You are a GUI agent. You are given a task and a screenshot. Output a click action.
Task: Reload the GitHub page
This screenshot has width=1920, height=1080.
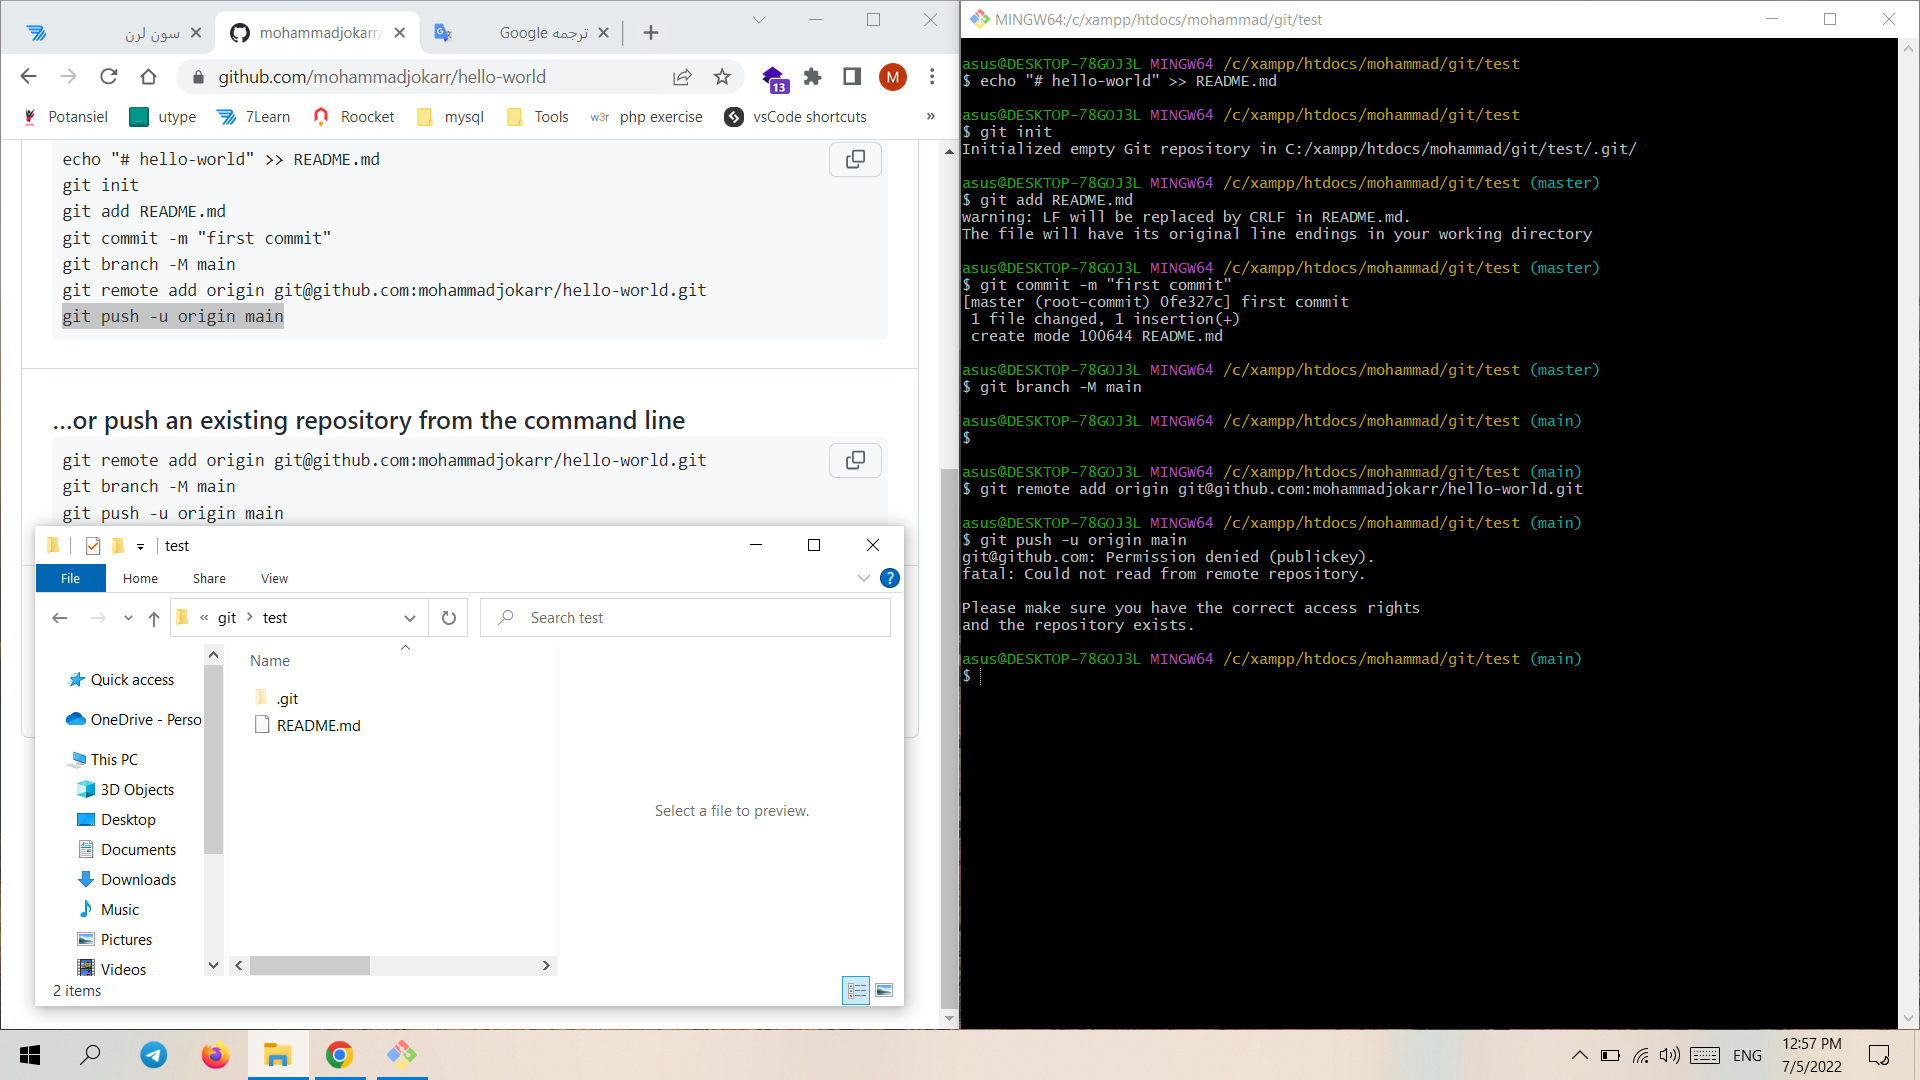coord(109,77)
